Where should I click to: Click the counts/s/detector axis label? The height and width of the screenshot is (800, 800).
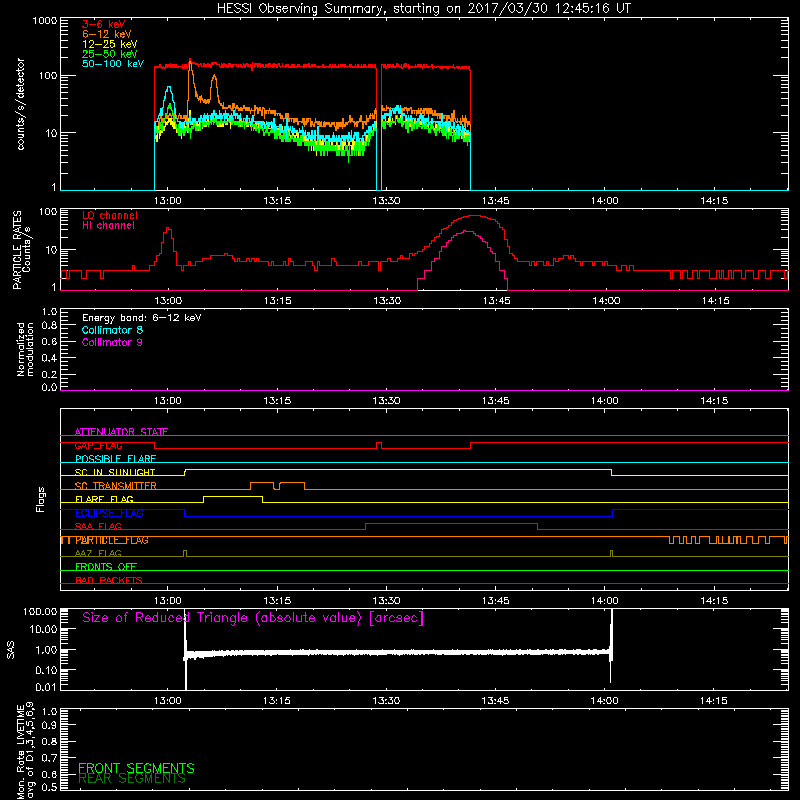click(x=21, y=104)
